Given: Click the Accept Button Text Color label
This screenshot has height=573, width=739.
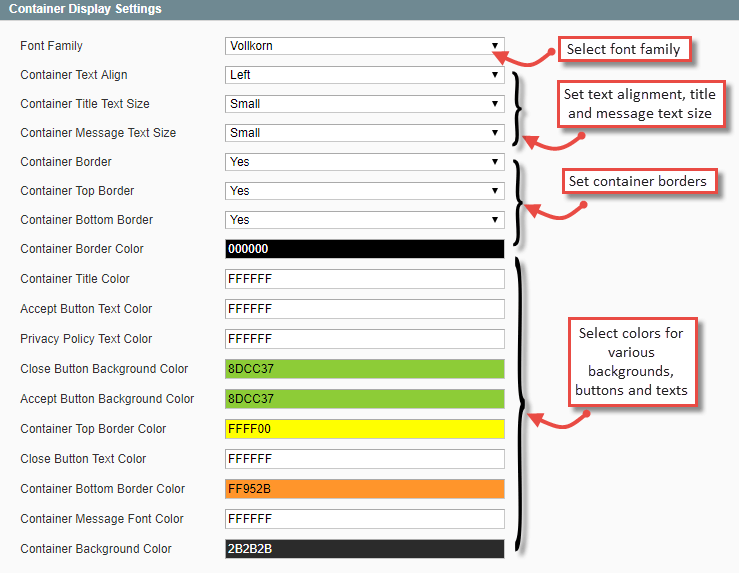Looking at the screenshot, I should [x=86, y=309].
